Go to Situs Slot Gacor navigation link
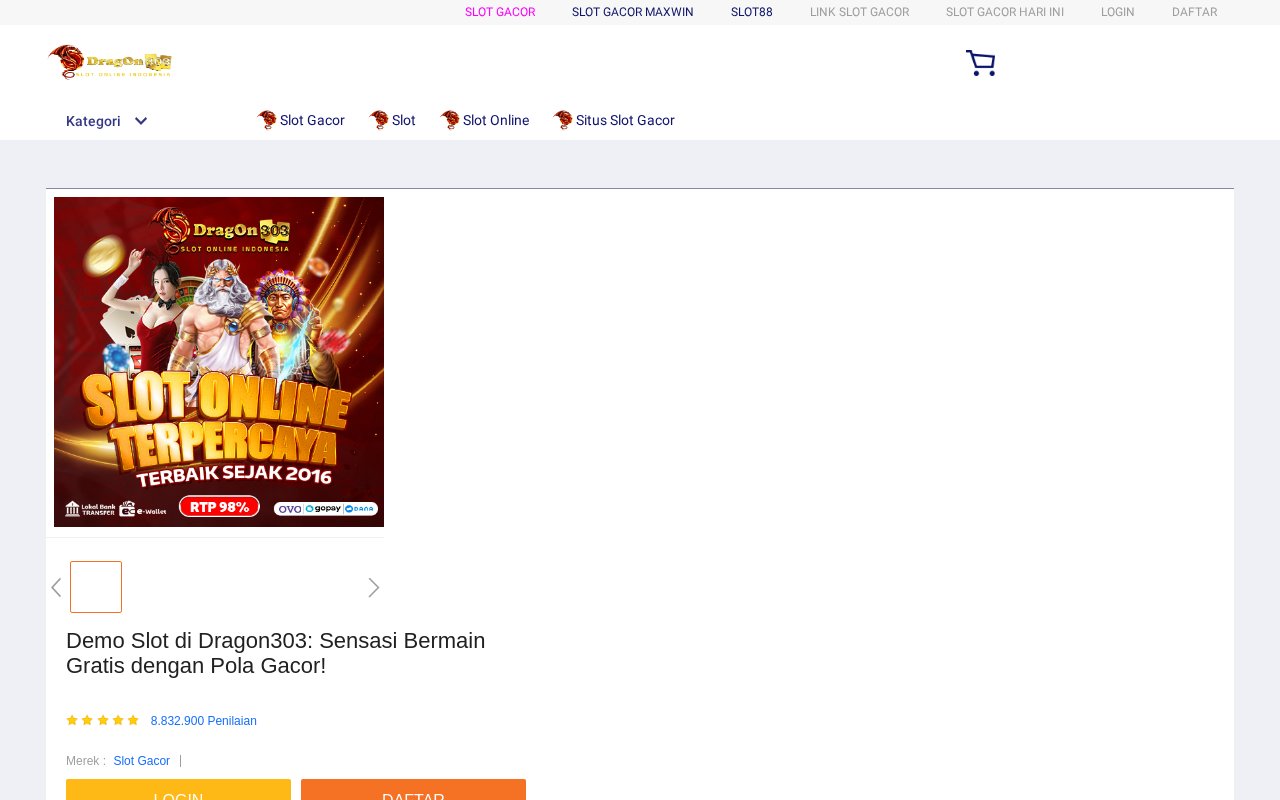 [625, 120]
